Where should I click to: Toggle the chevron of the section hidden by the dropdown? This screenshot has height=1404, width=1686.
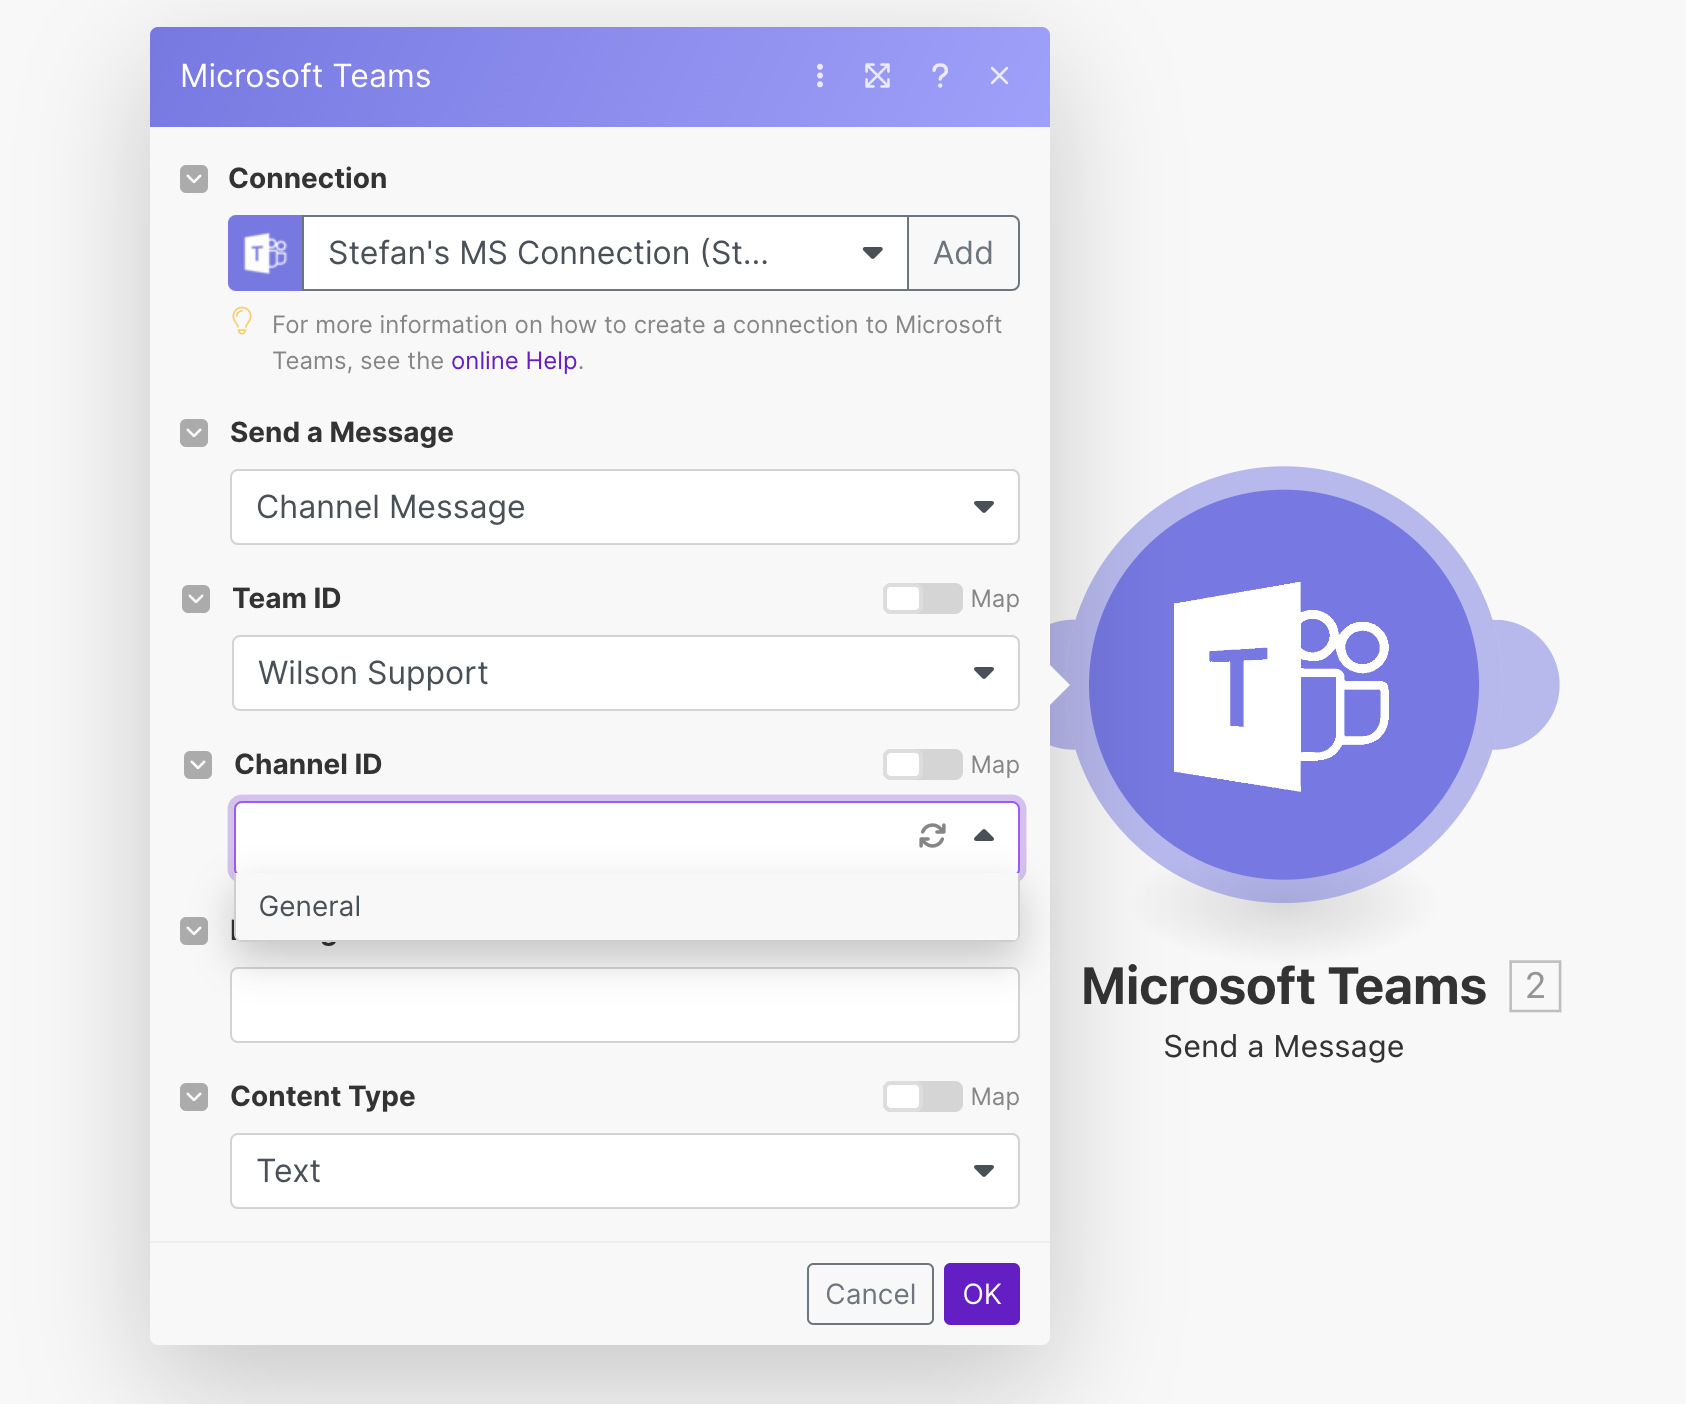pos(194,931)
